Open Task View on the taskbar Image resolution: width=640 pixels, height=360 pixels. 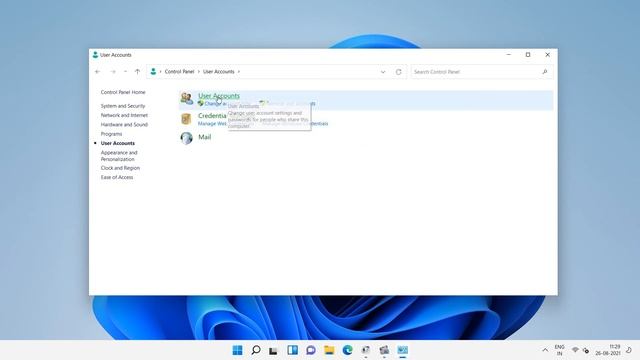(x=273, y=350)
